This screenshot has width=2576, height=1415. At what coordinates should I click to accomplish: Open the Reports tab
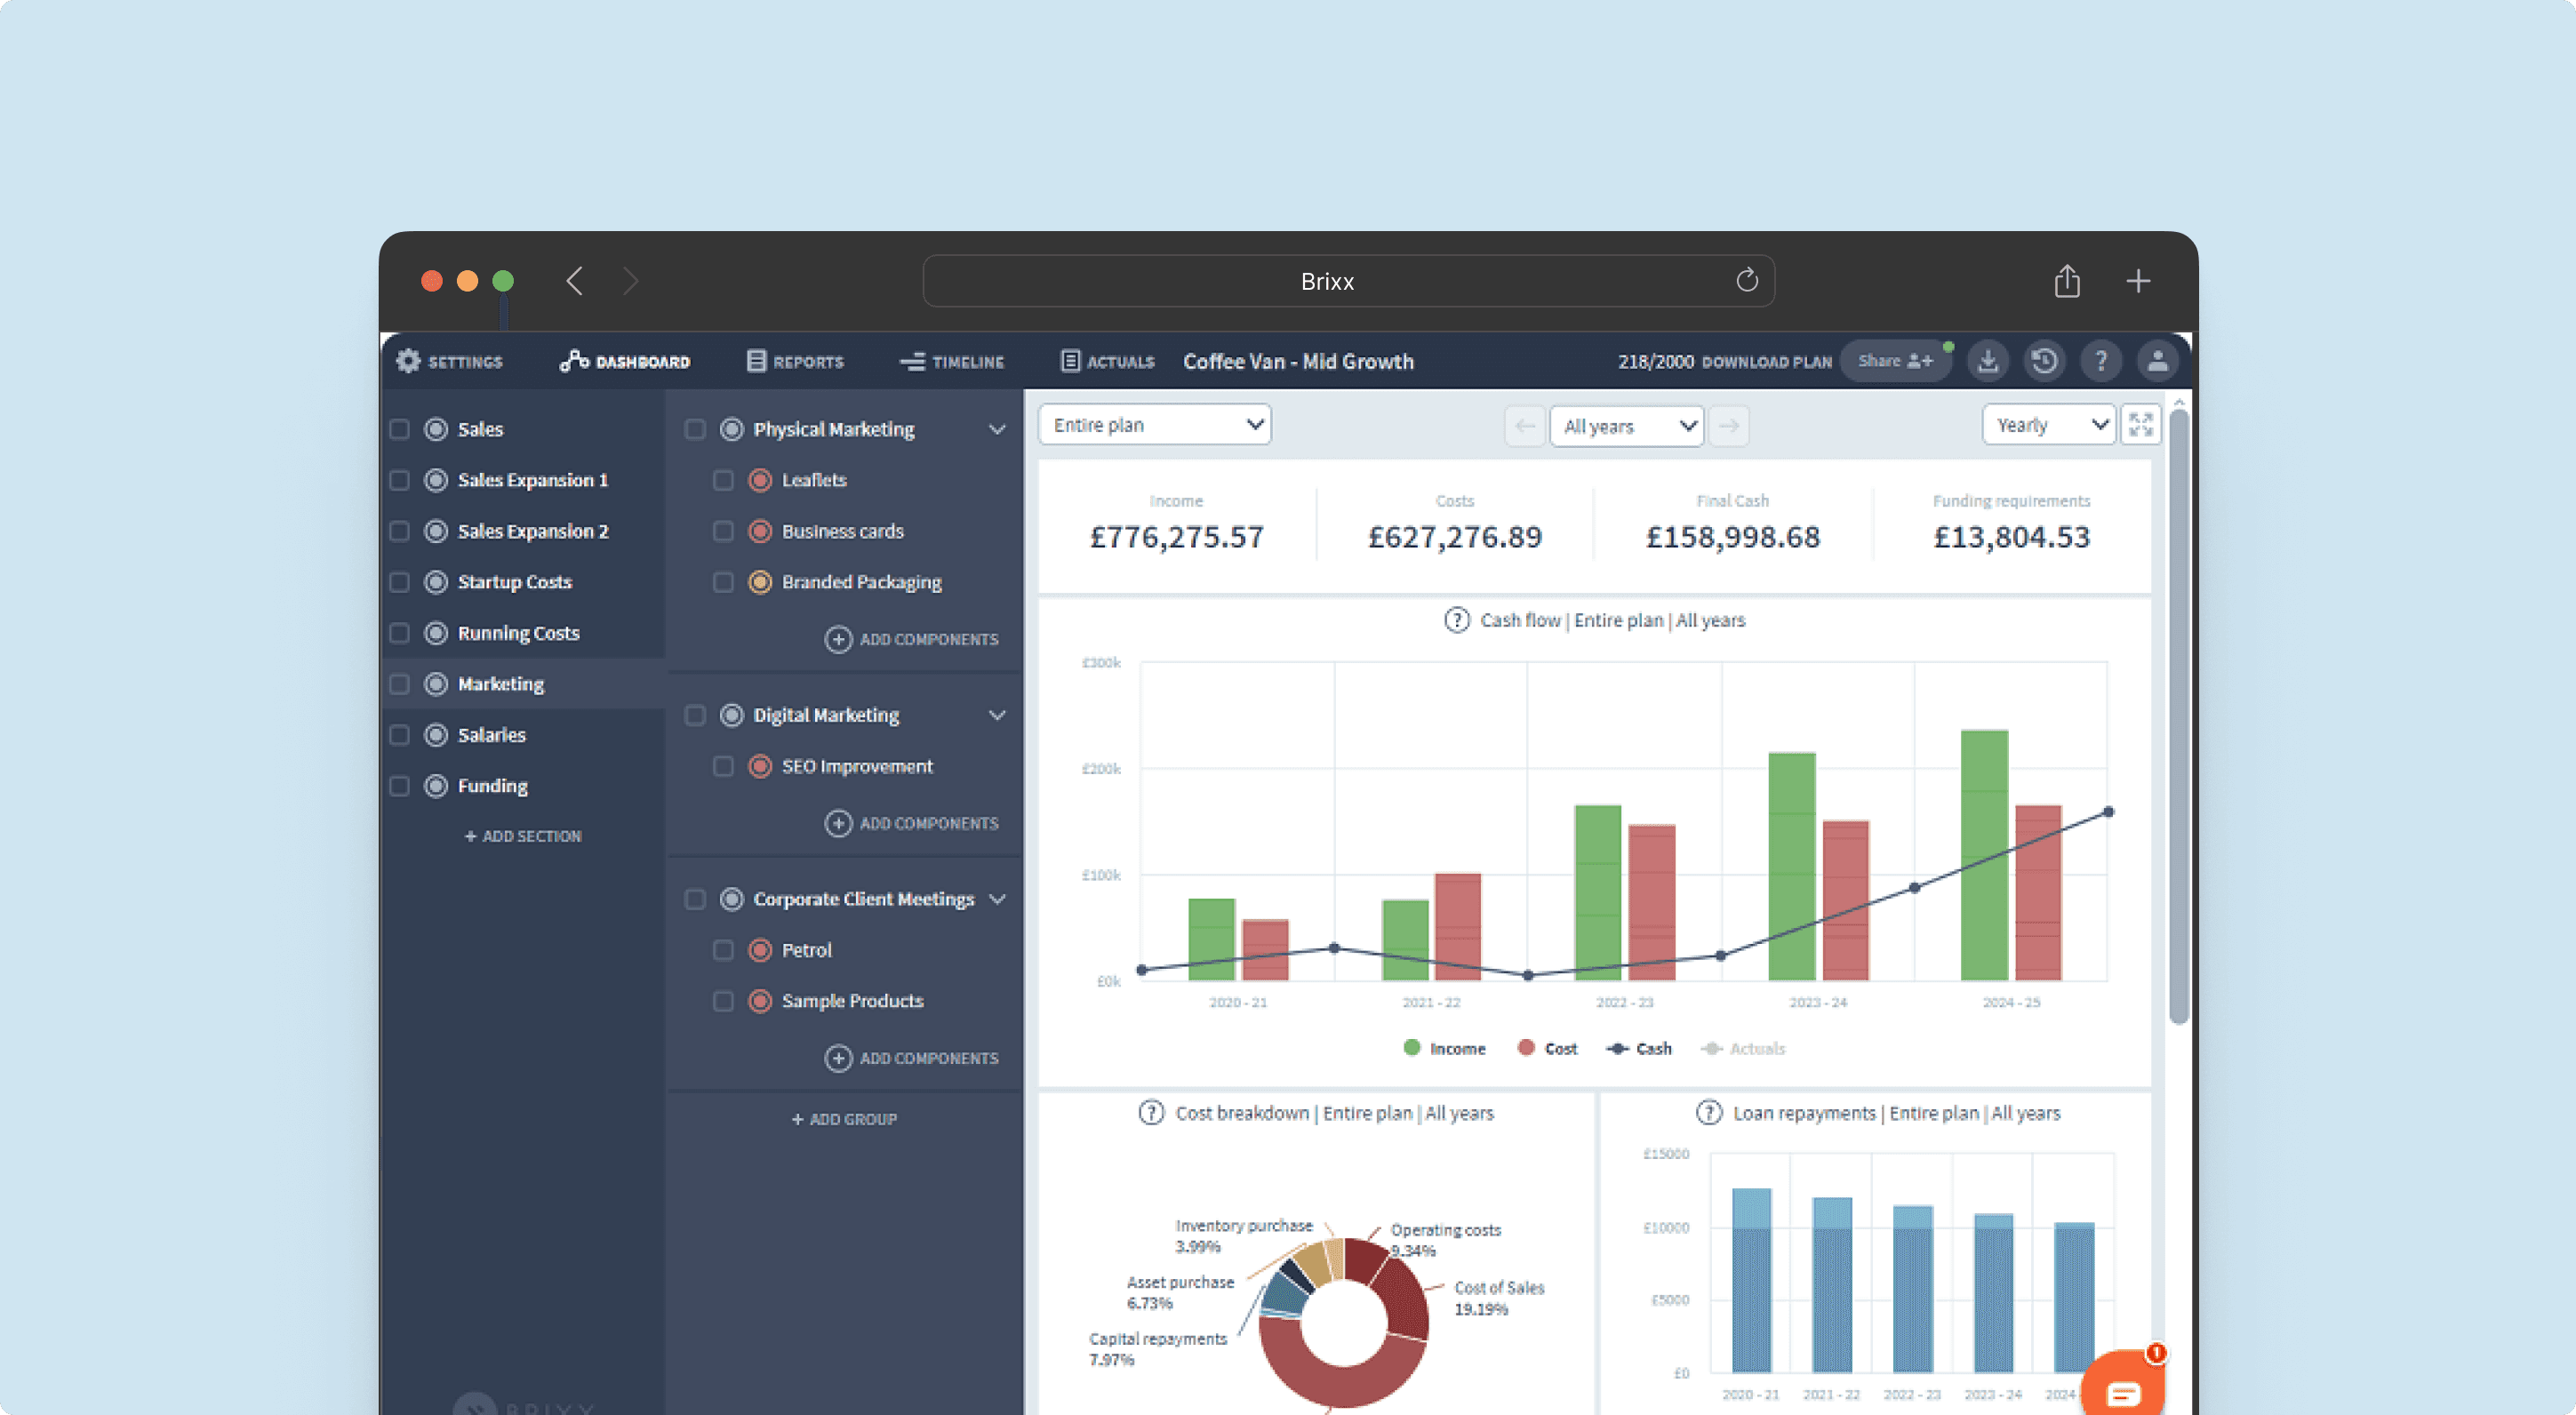(x=796, y=361)
